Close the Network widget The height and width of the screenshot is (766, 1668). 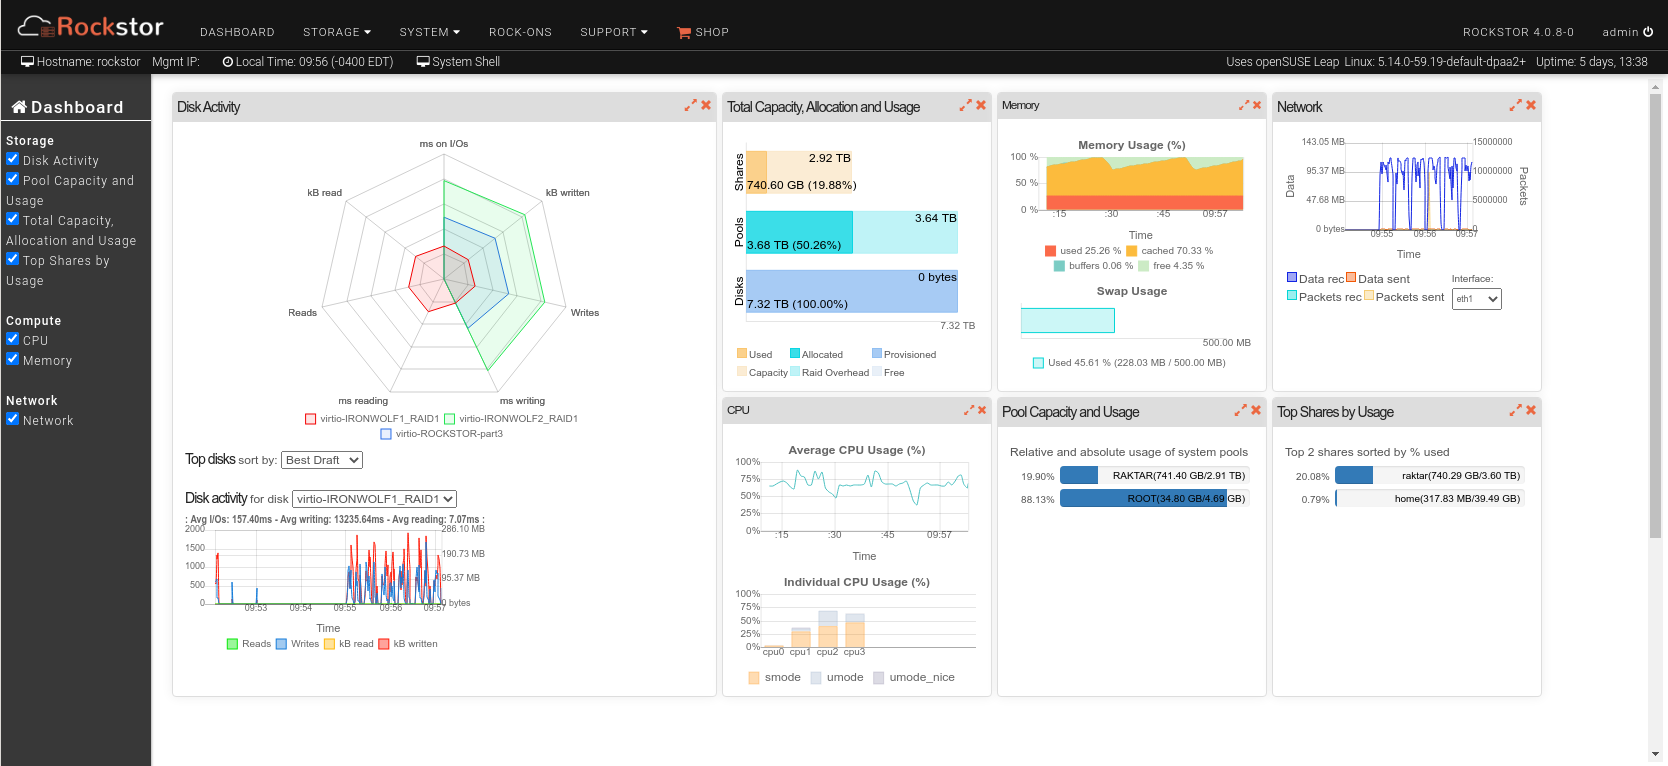pyautogui.click(x=1531, y=105)
